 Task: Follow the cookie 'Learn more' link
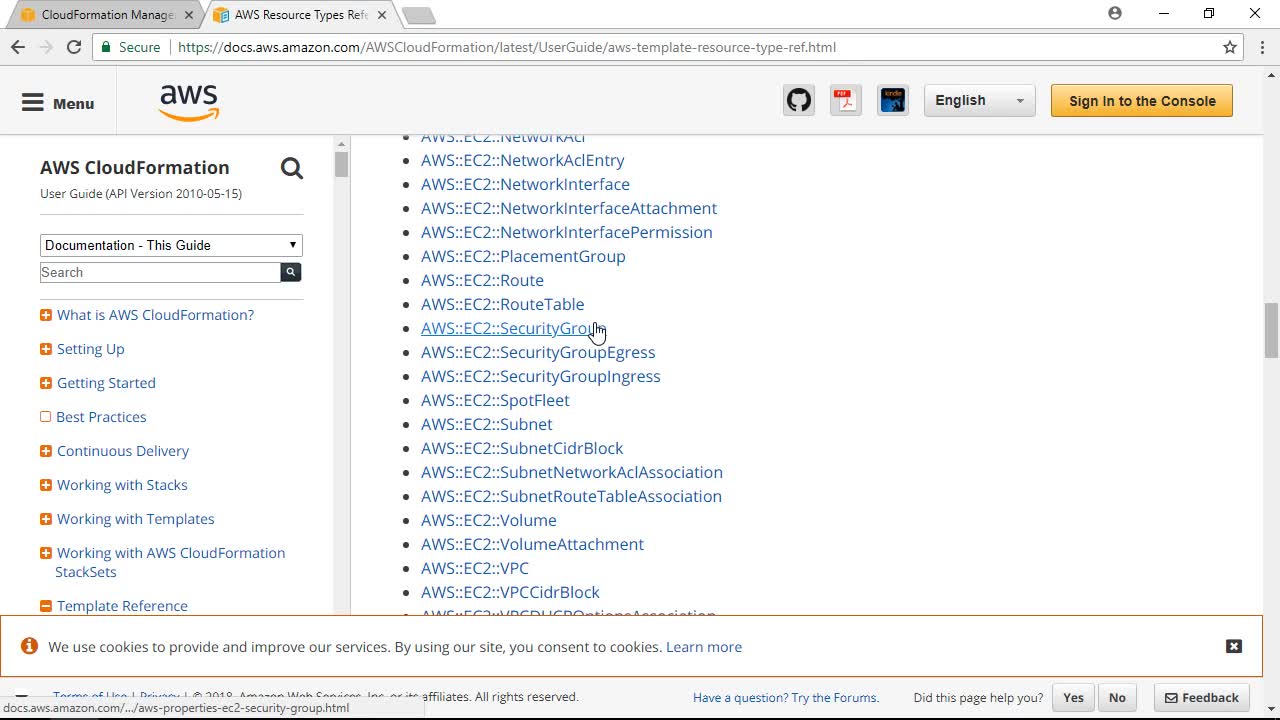[704, 647]
